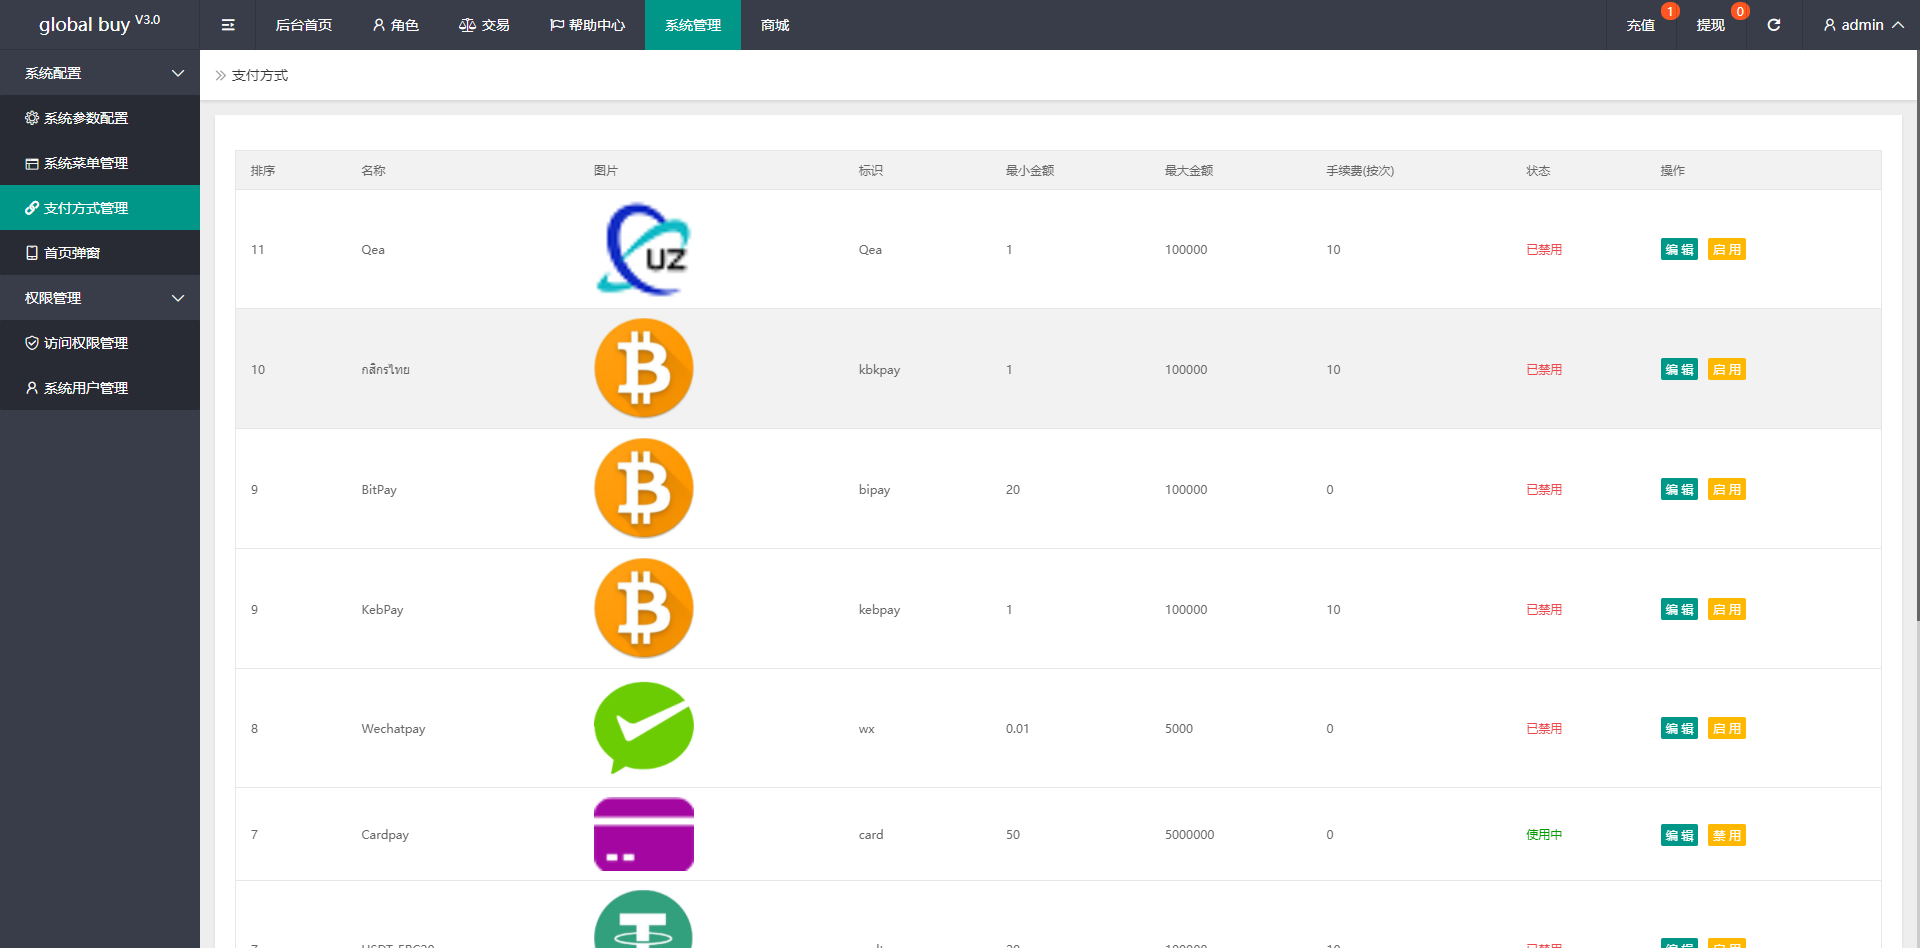The height and width of the screenshot is (948, 1920).
Task: Click the 支付方式 breadcrumb
Action: point(260,75)
